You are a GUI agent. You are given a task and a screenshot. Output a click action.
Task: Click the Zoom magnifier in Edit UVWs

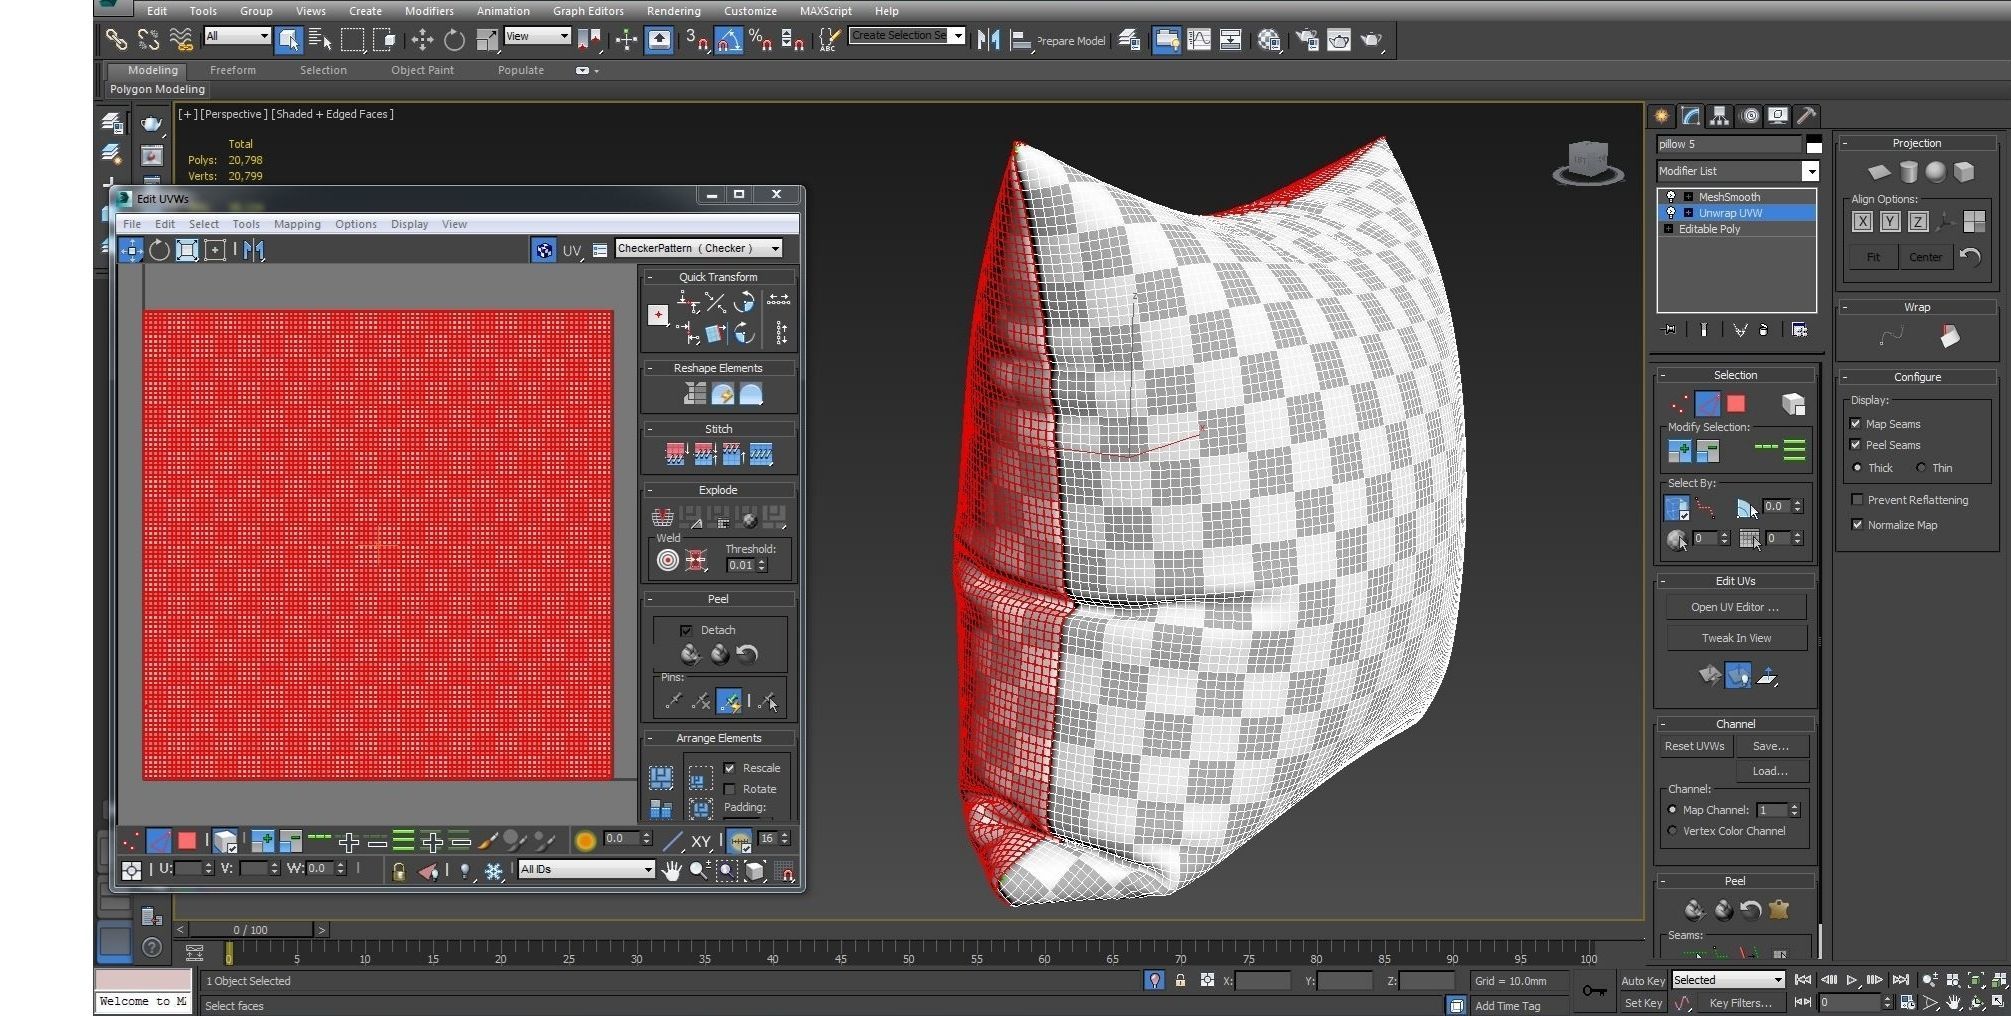tap(698, 871)
